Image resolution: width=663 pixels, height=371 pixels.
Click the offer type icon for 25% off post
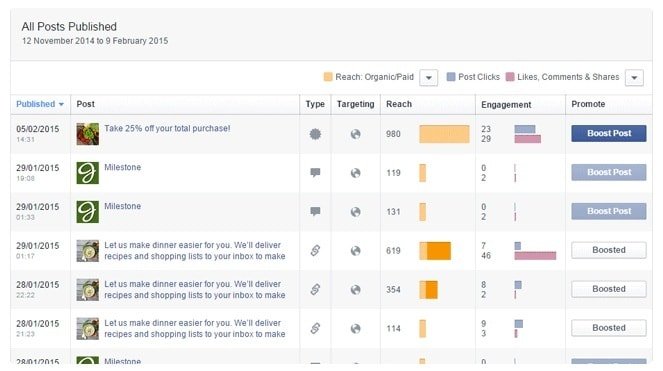pos(315,134)
